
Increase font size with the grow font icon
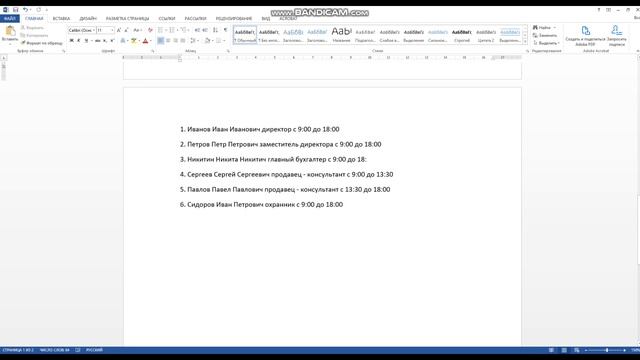tap(119, 30)
